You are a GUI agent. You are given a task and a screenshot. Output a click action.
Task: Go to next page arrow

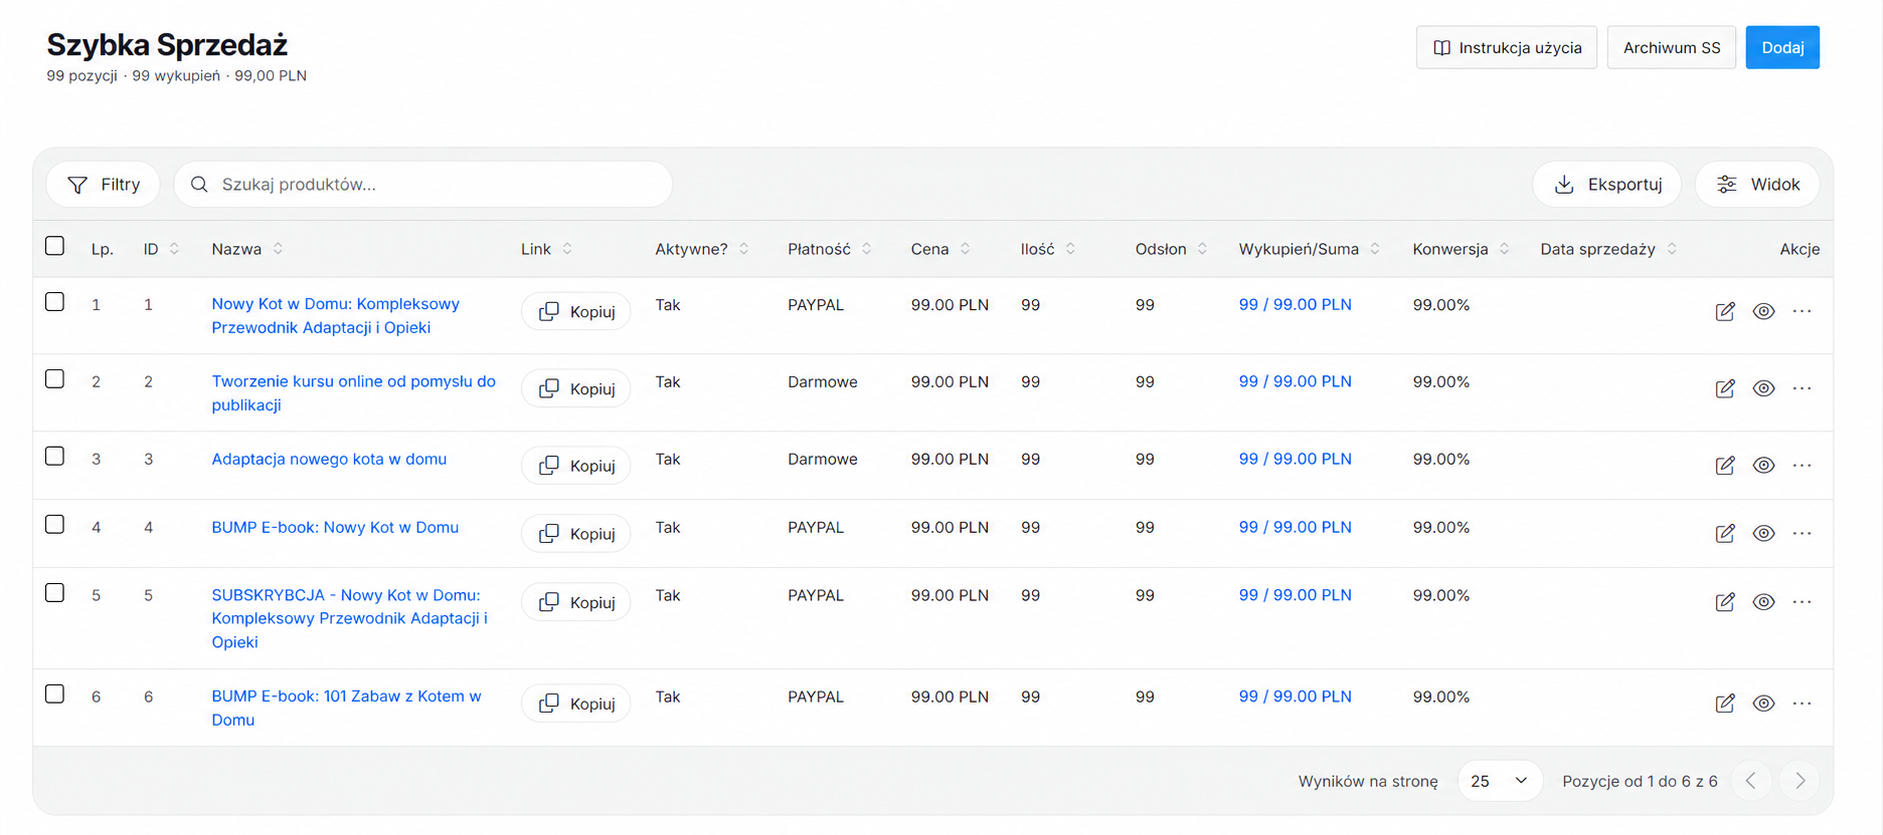(x=1800, y=781)
